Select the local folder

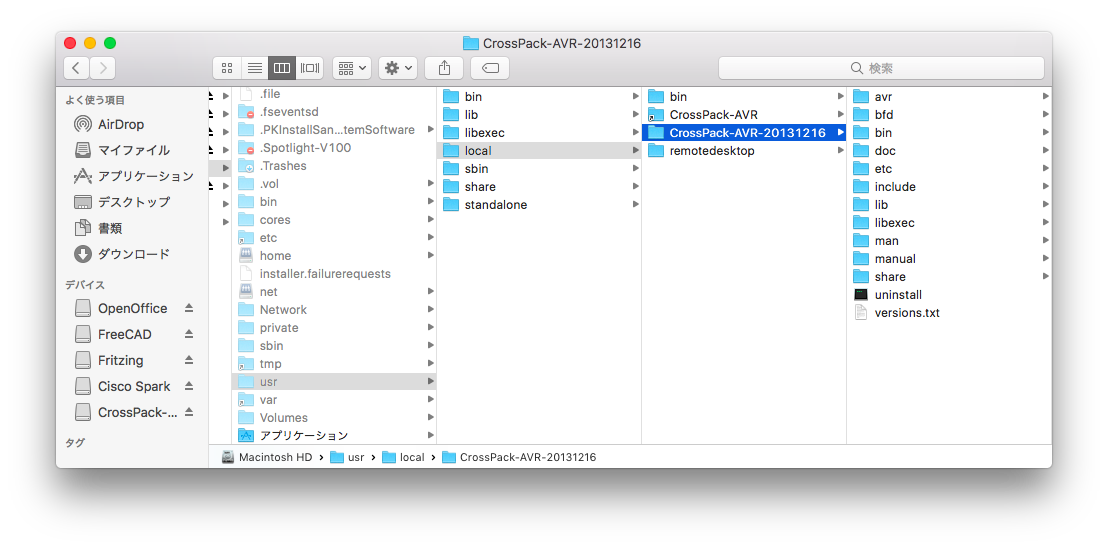(539, 150)
